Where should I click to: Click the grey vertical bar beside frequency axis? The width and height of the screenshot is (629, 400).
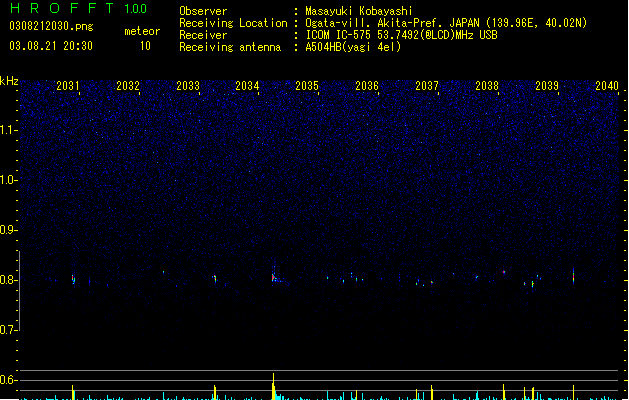[x=19, y=291]
